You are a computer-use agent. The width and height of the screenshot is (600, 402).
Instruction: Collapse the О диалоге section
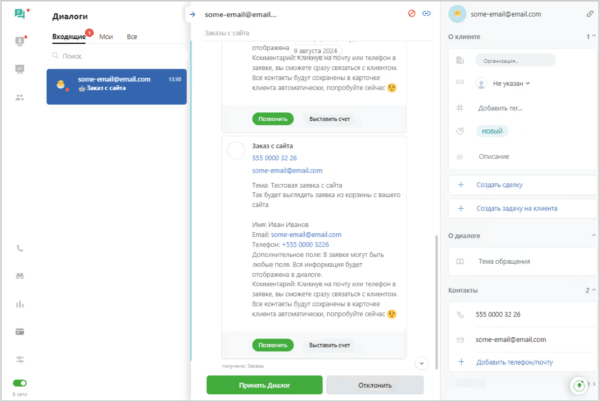click(x=593, y=236)
